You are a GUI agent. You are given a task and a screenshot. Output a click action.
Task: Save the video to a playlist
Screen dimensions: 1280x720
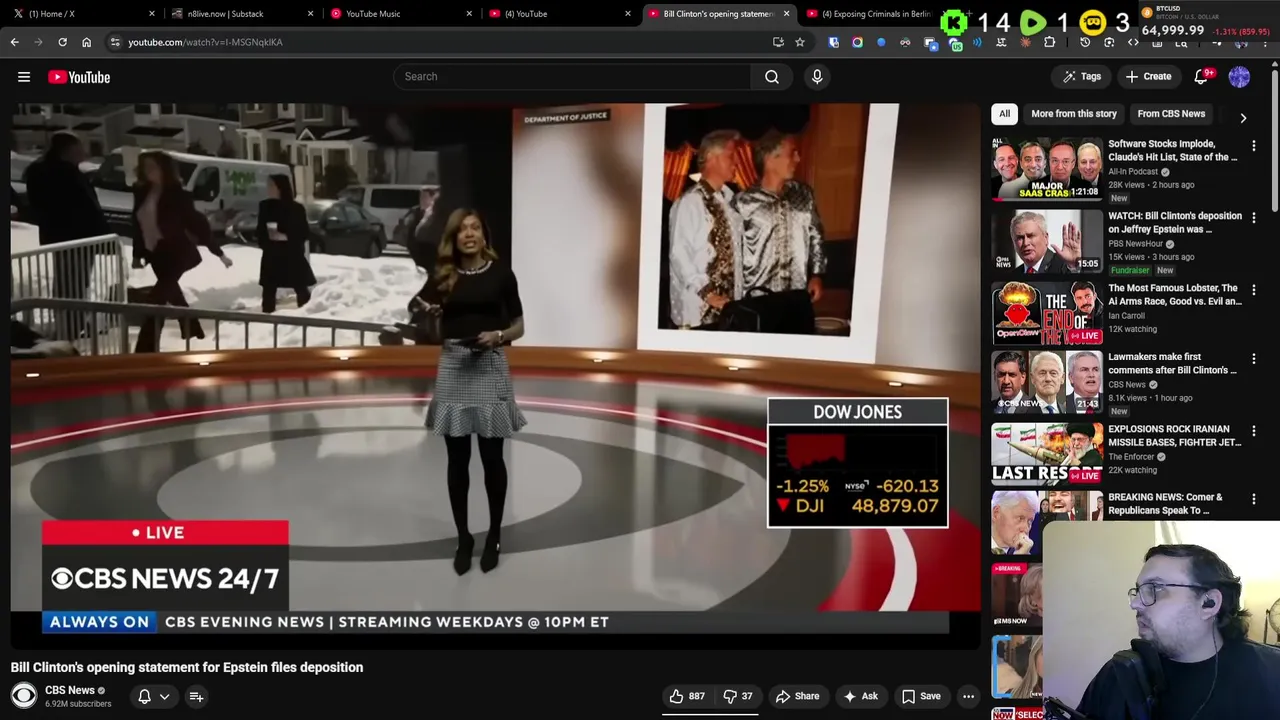click(921, 696)
